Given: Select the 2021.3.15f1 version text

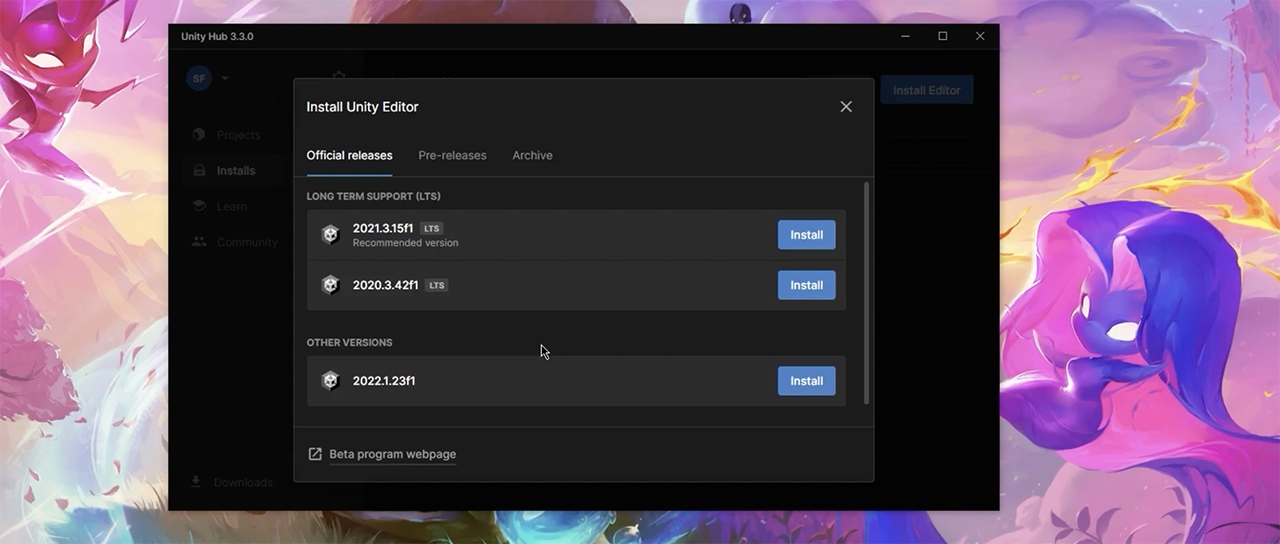Looking at the screenshot, I should (x=383, y=228).
